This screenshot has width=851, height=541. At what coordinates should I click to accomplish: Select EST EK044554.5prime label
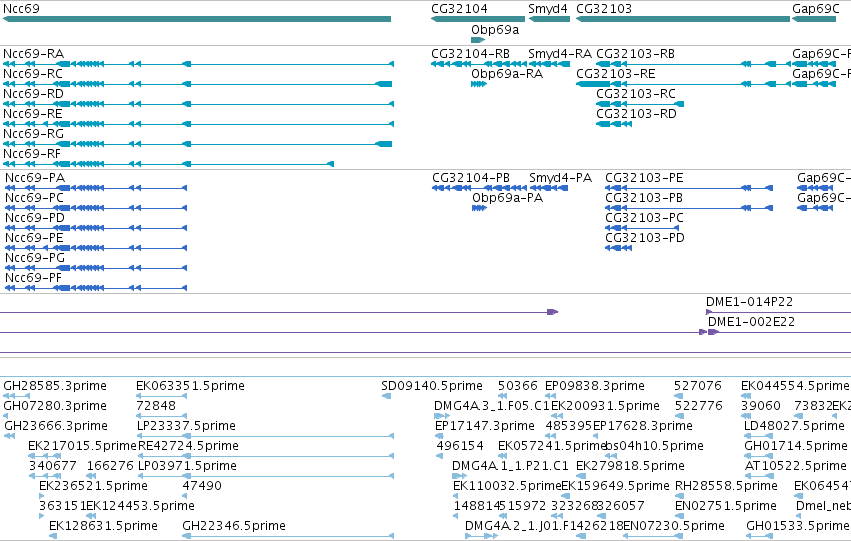point(795,386)
